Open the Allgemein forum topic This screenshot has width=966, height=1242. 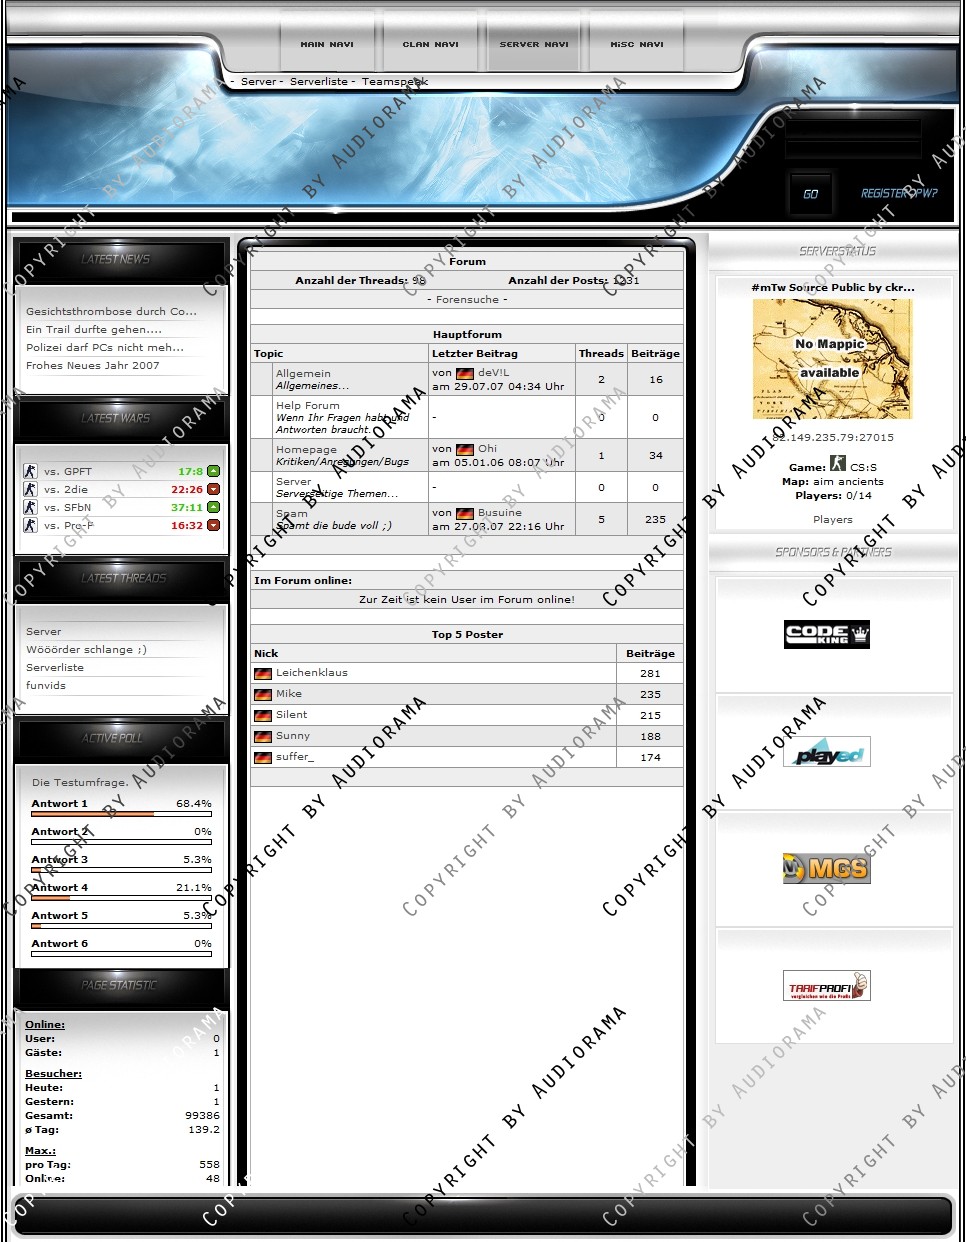[x=303, y=373]
